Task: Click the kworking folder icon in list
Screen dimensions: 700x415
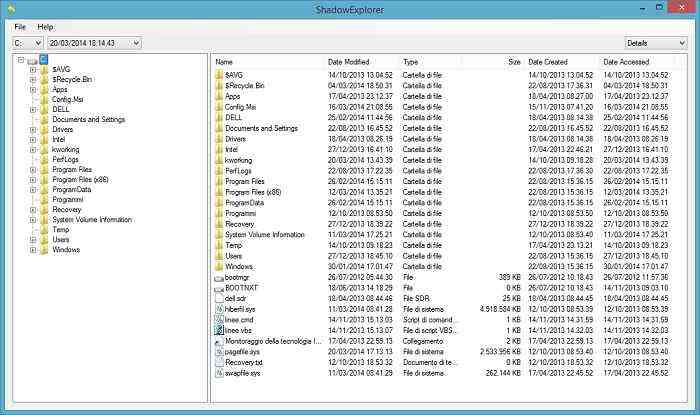Action: pyautogui.click(x=219, y=160)
